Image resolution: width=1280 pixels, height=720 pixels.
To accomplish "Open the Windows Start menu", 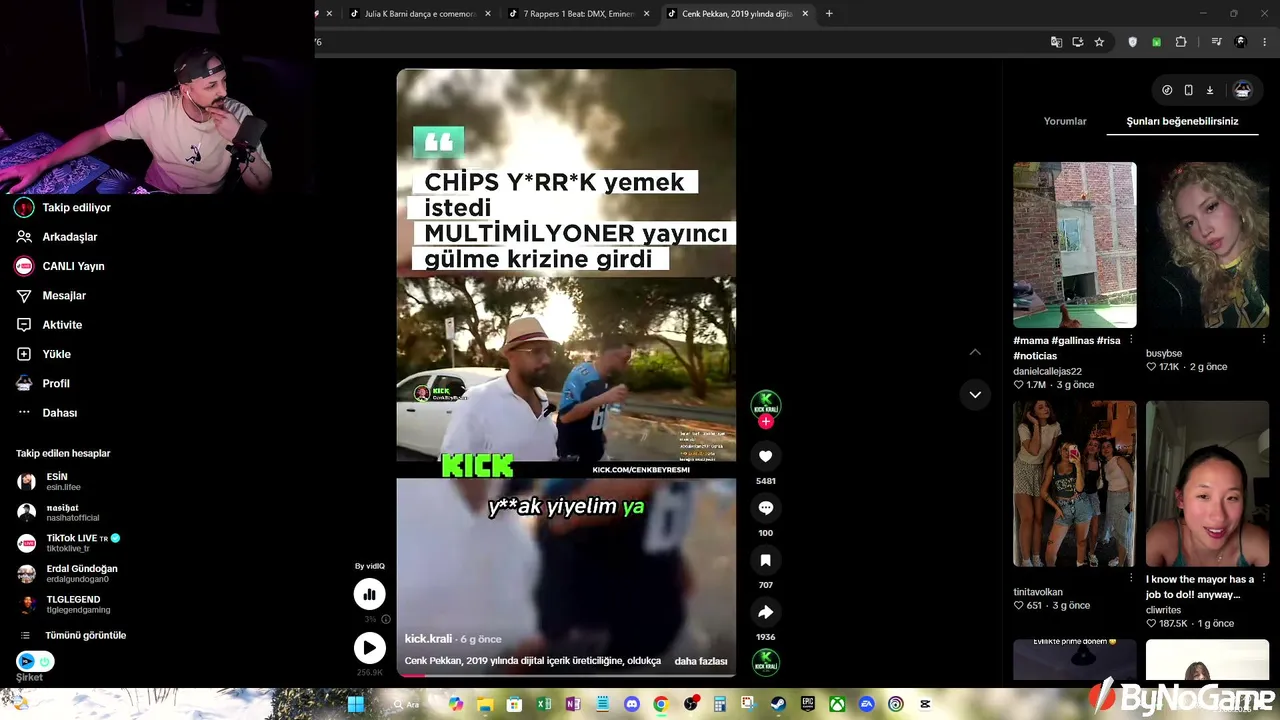I will tap(355, 704).
